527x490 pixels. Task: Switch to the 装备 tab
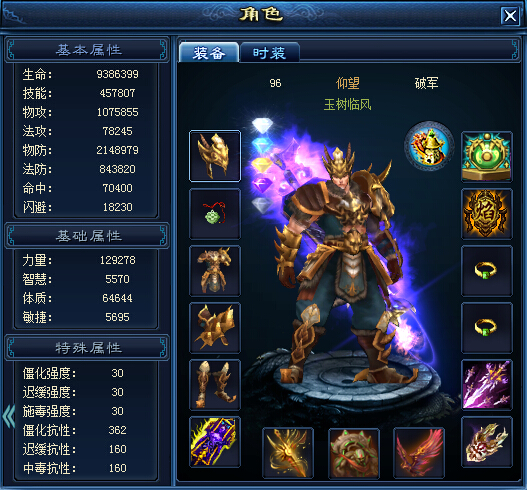pyautogui.click(x=209, y=53)
